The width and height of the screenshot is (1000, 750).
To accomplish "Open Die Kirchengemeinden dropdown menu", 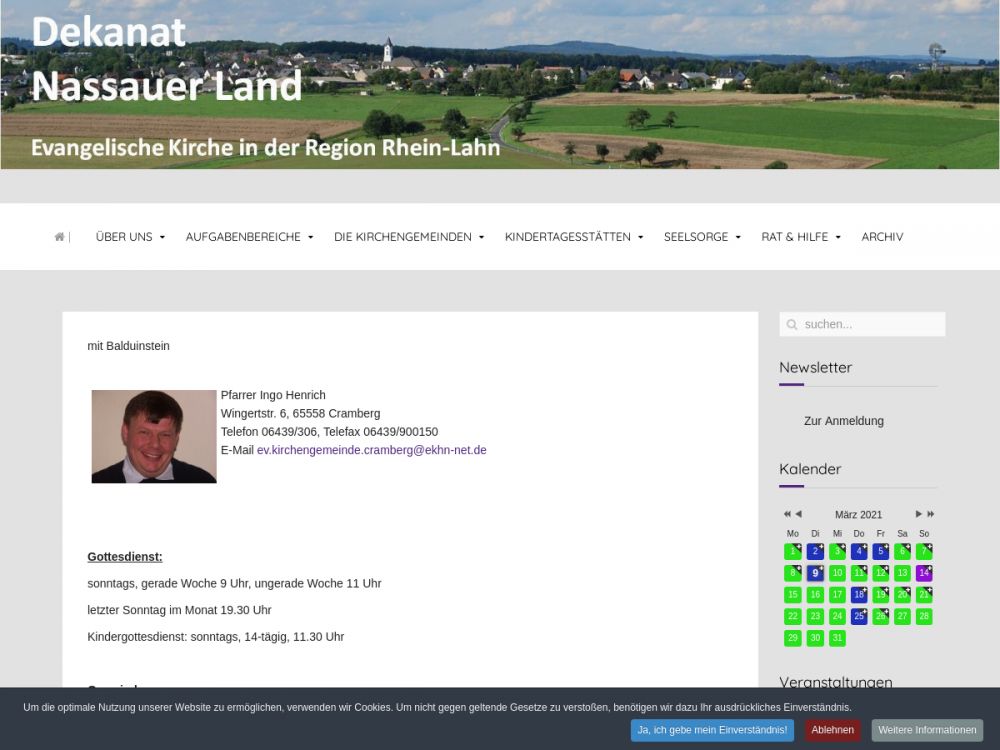I will point(409,237).
